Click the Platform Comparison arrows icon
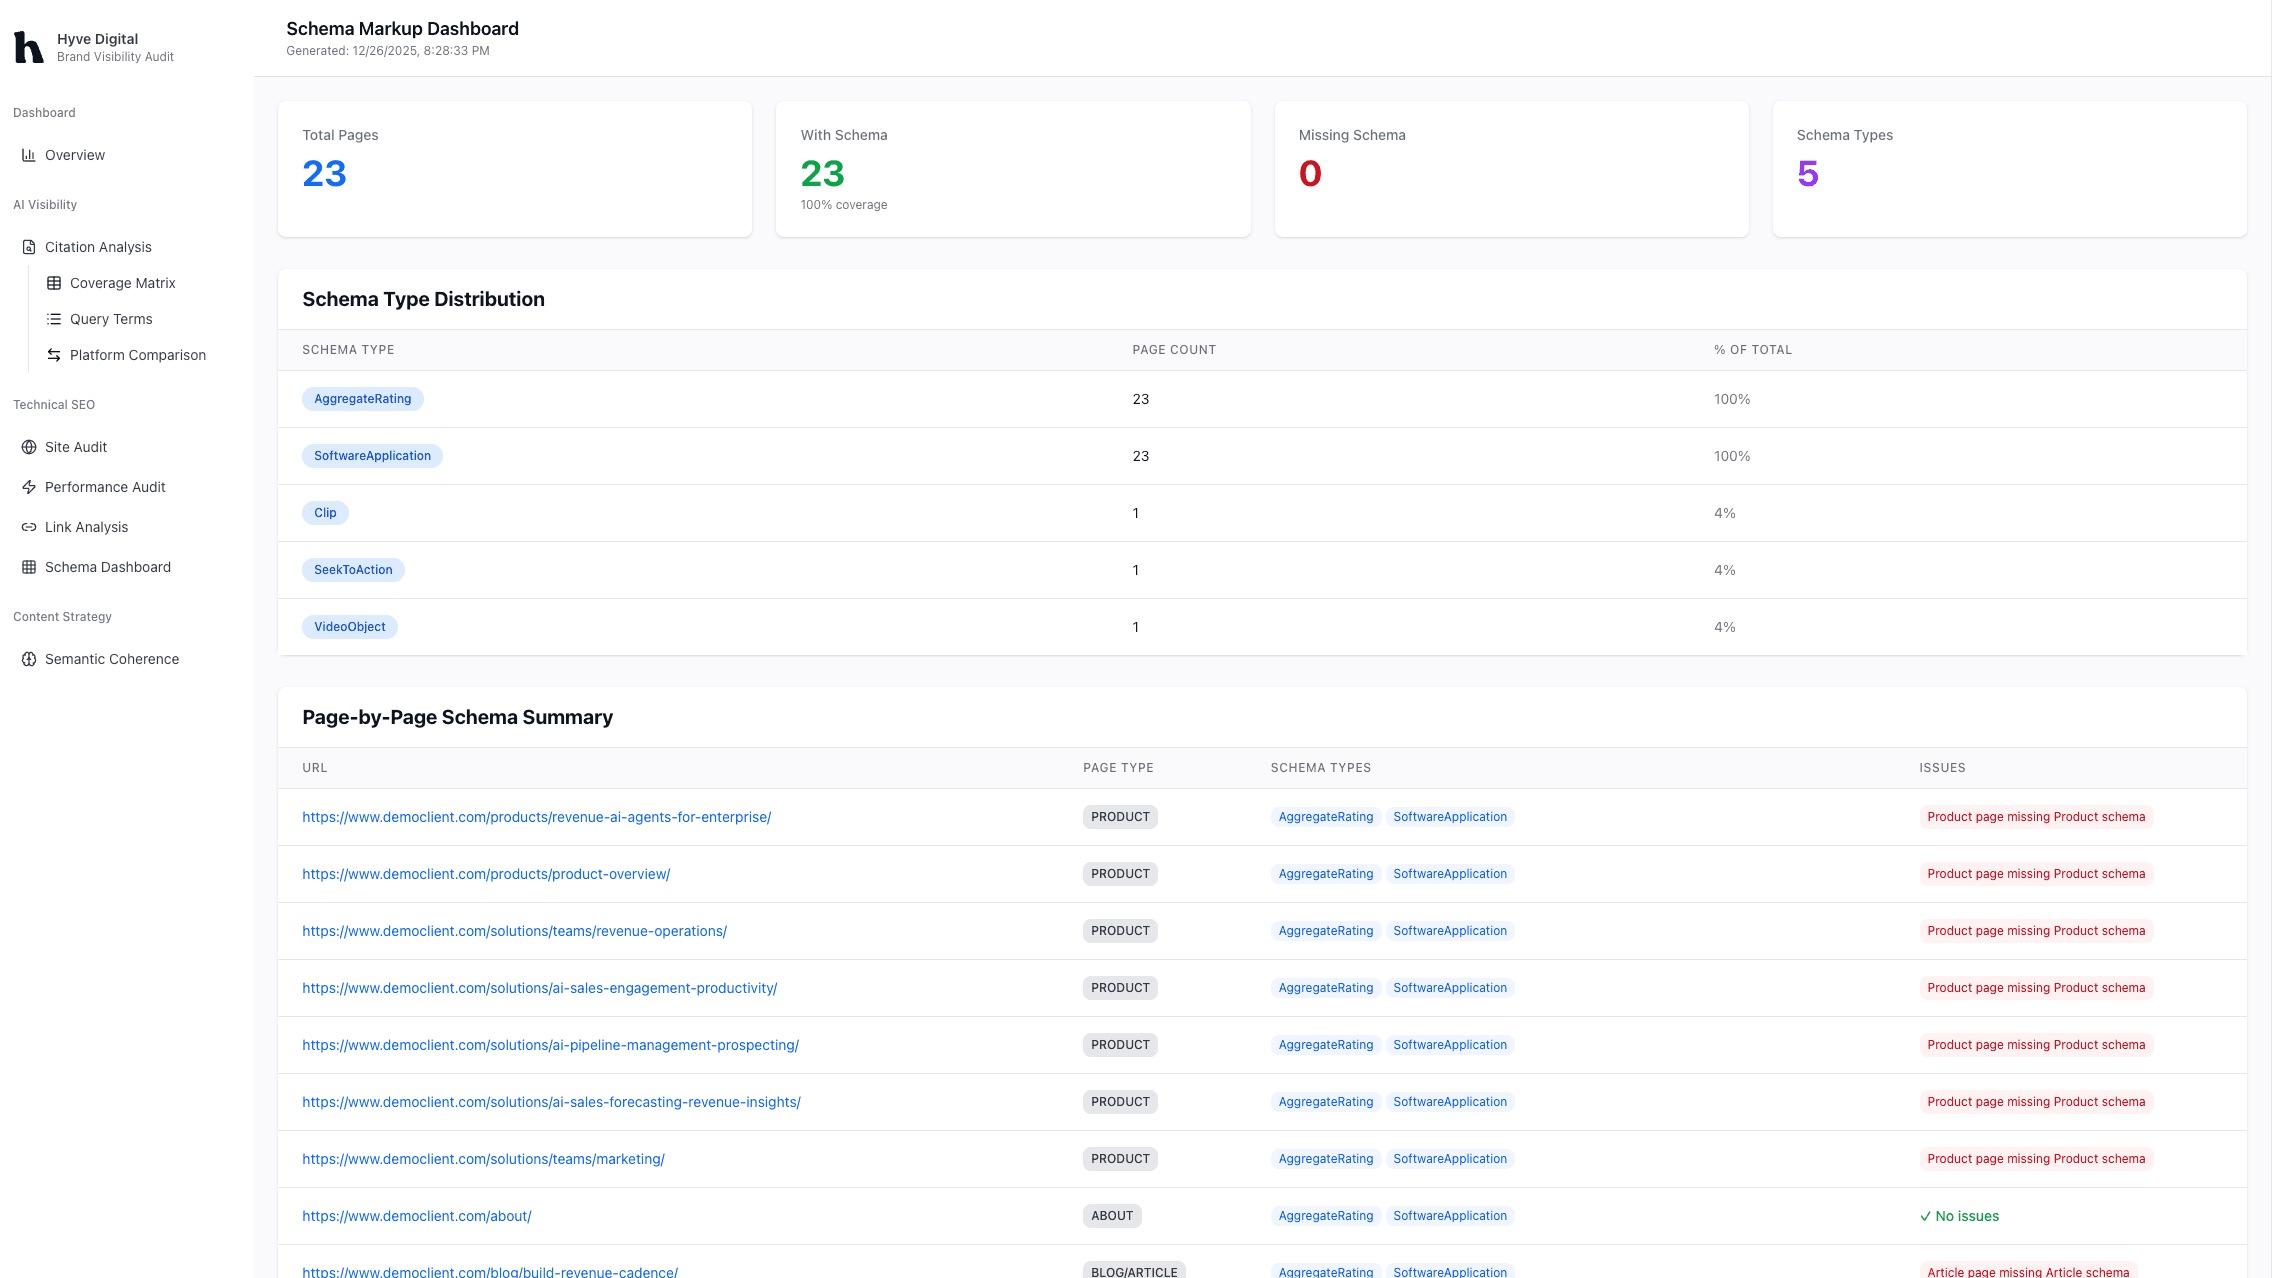 pyautogui.click(x=54, y=355)
